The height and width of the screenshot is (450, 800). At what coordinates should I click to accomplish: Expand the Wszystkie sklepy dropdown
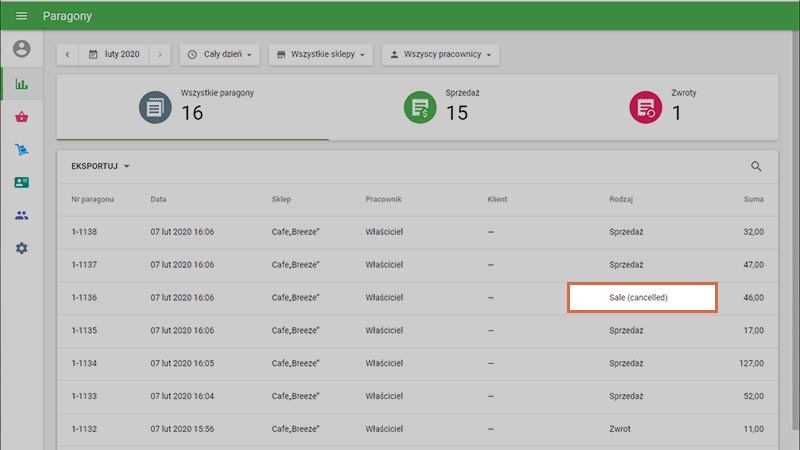point(321,54)
